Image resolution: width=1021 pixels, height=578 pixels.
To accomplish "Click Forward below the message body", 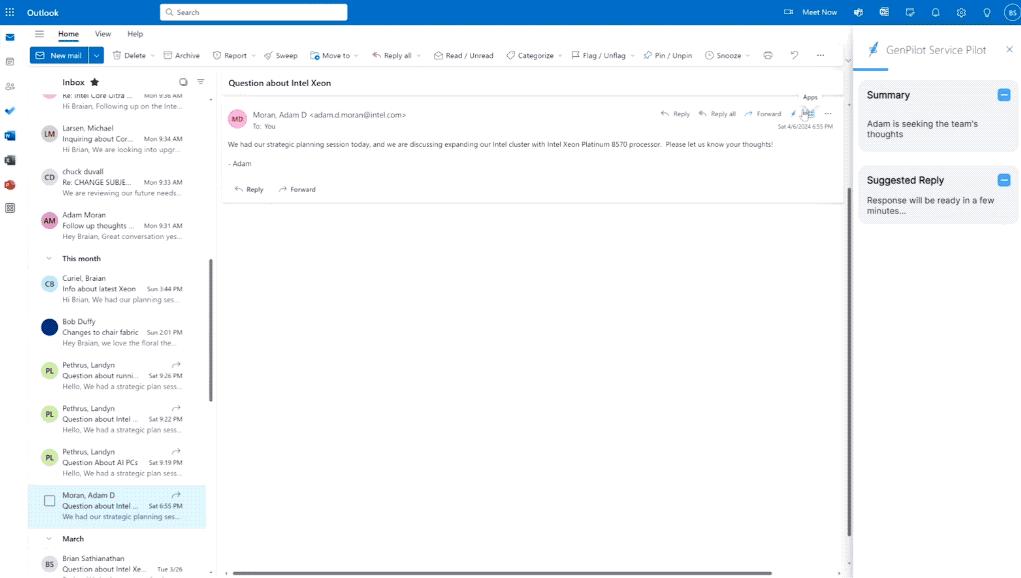I will [x=297, y=189].
